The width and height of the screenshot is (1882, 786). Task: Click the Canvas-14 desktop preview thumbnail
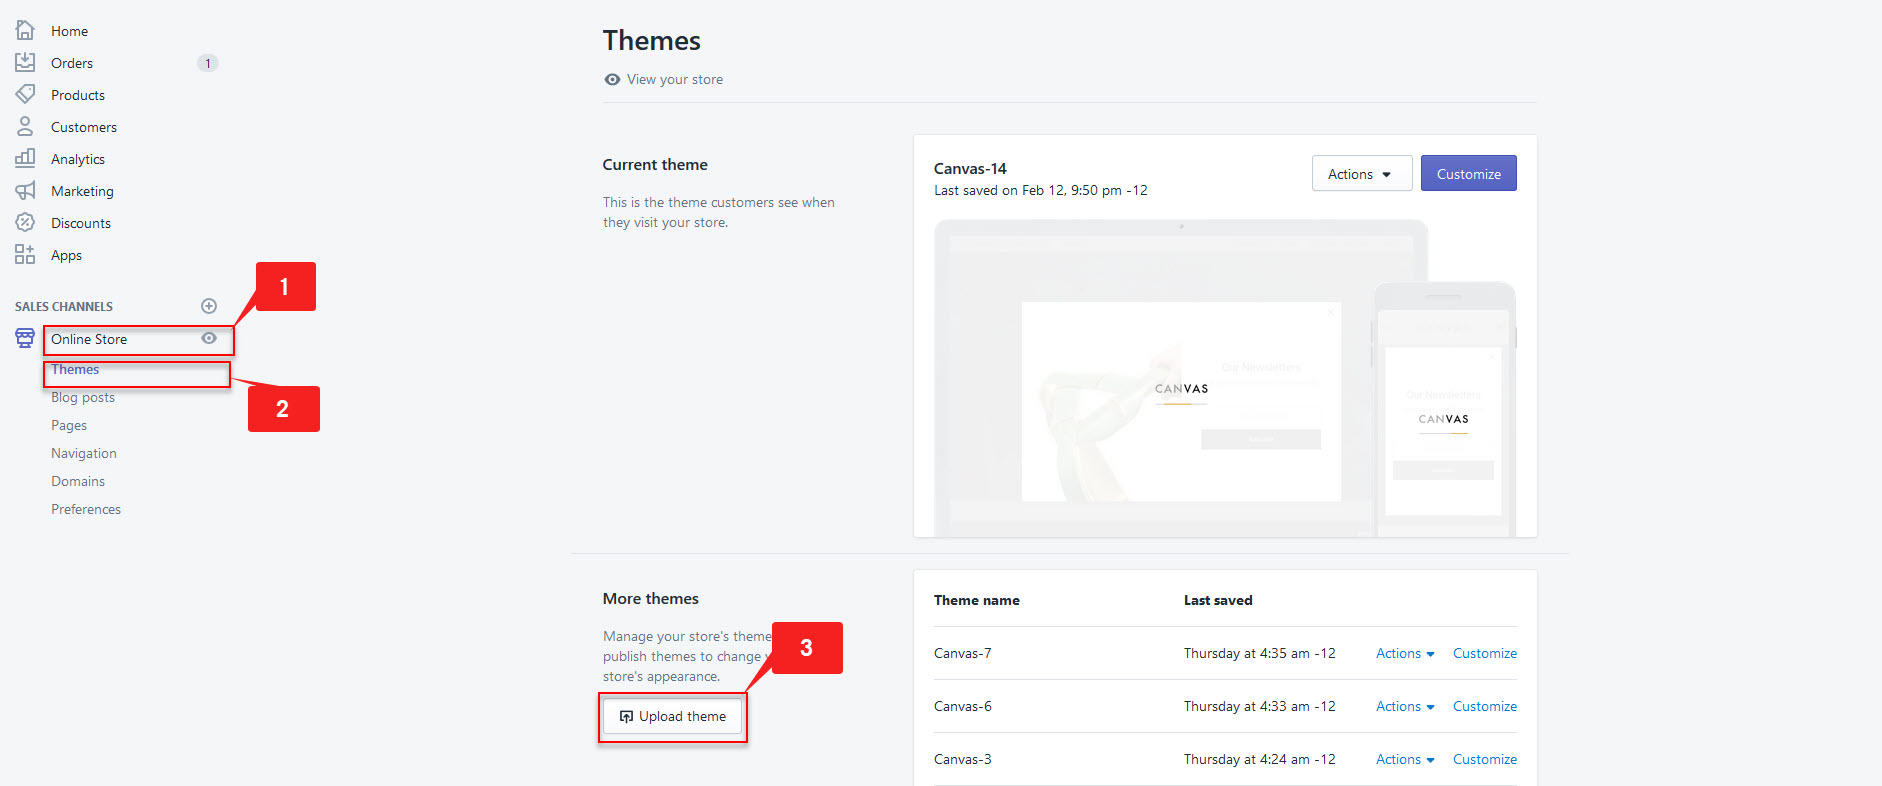[1181, 378]
